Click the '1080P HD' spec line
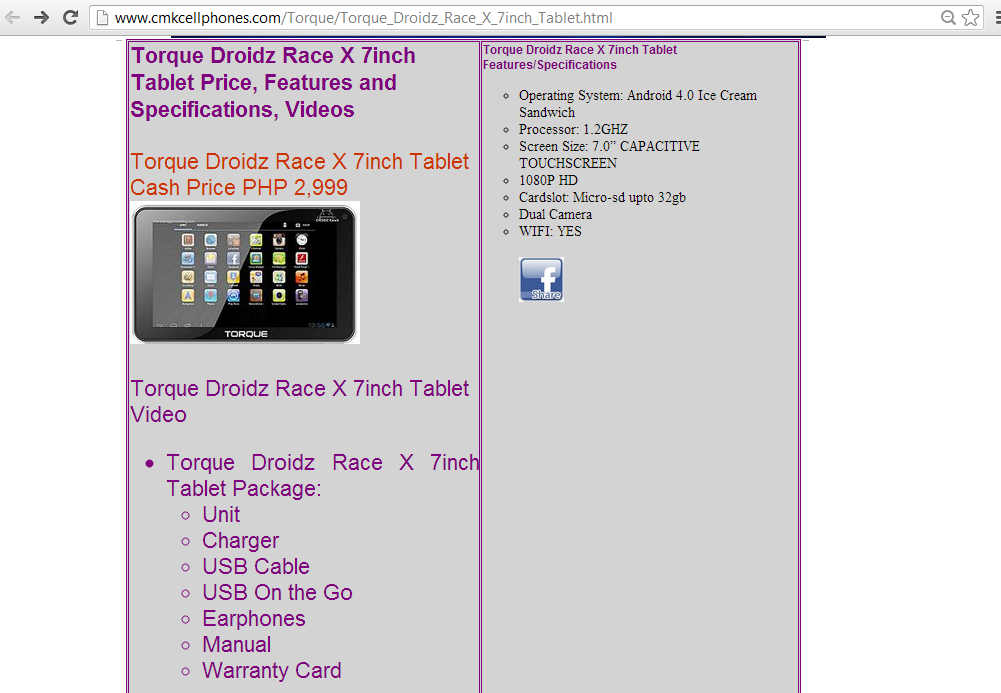Image resolution: width=1001 pixels, height=693 pixels. [x=548, y=180]
